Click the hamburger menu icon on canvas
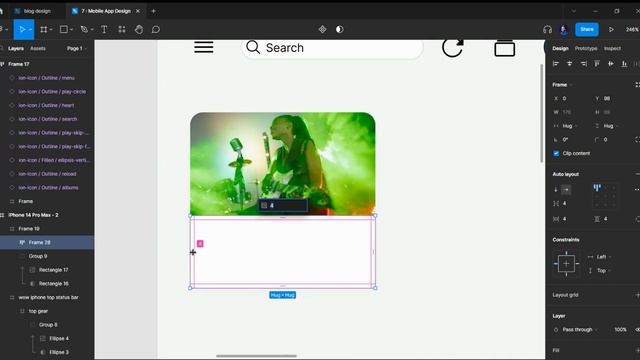Viewport: 640px width, 360px height. 204,47
